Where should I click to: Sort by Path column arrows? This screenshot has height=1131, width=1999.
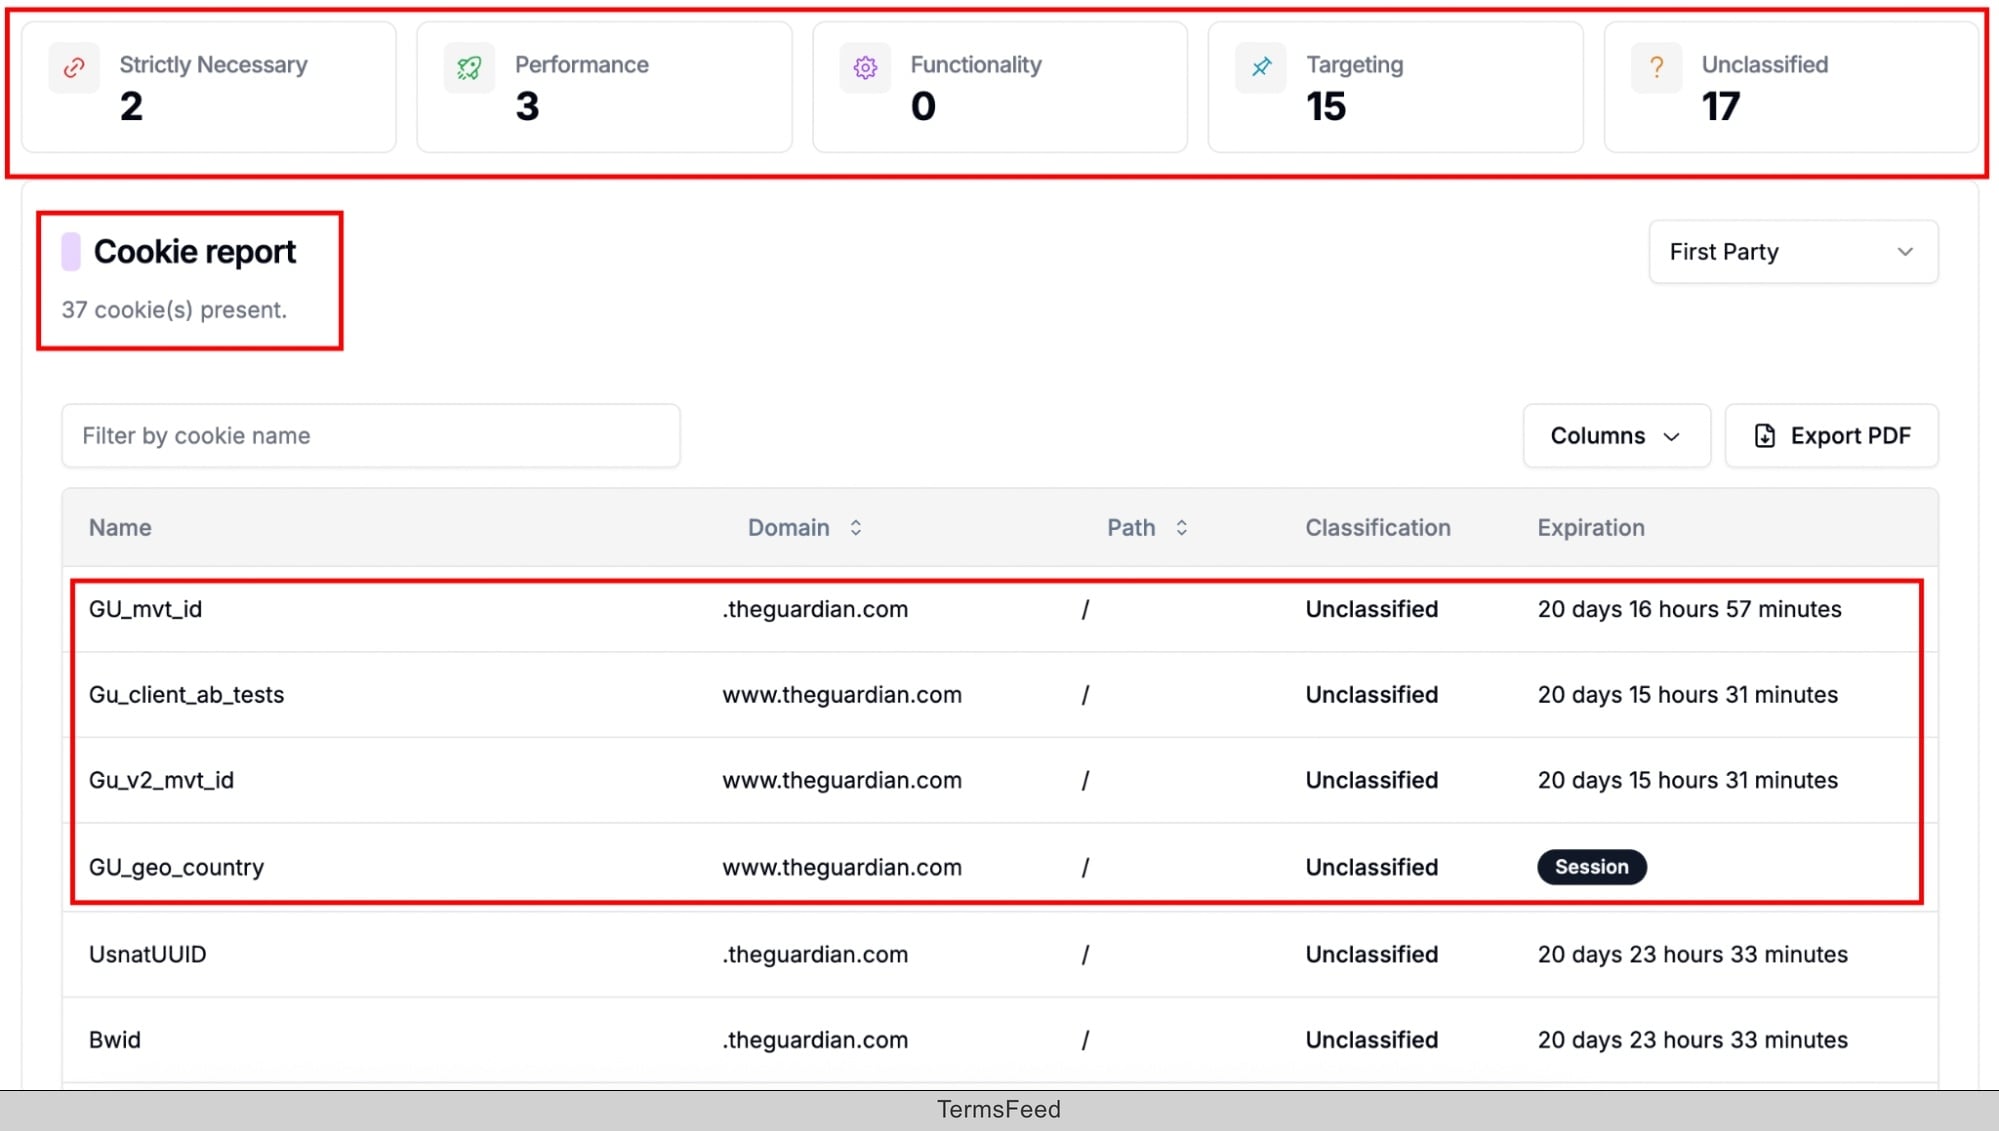click(1181, 527)
